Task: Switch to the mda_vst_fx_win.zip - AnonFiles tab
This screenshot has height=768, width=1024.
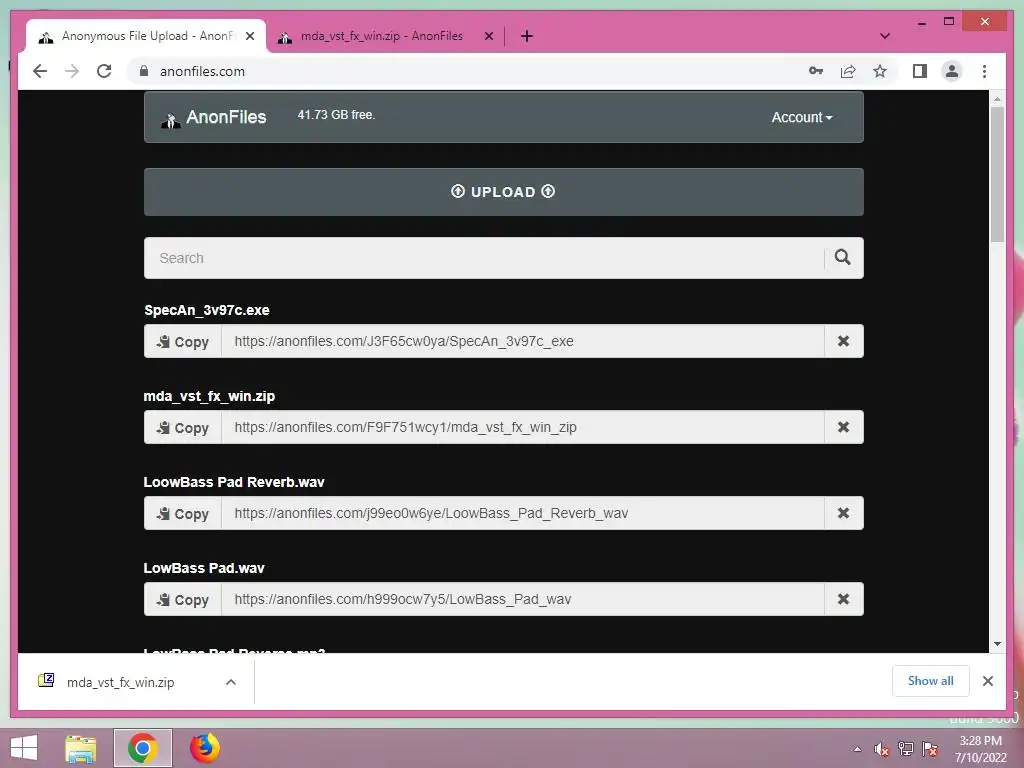Action: click(x=385, y=36)
